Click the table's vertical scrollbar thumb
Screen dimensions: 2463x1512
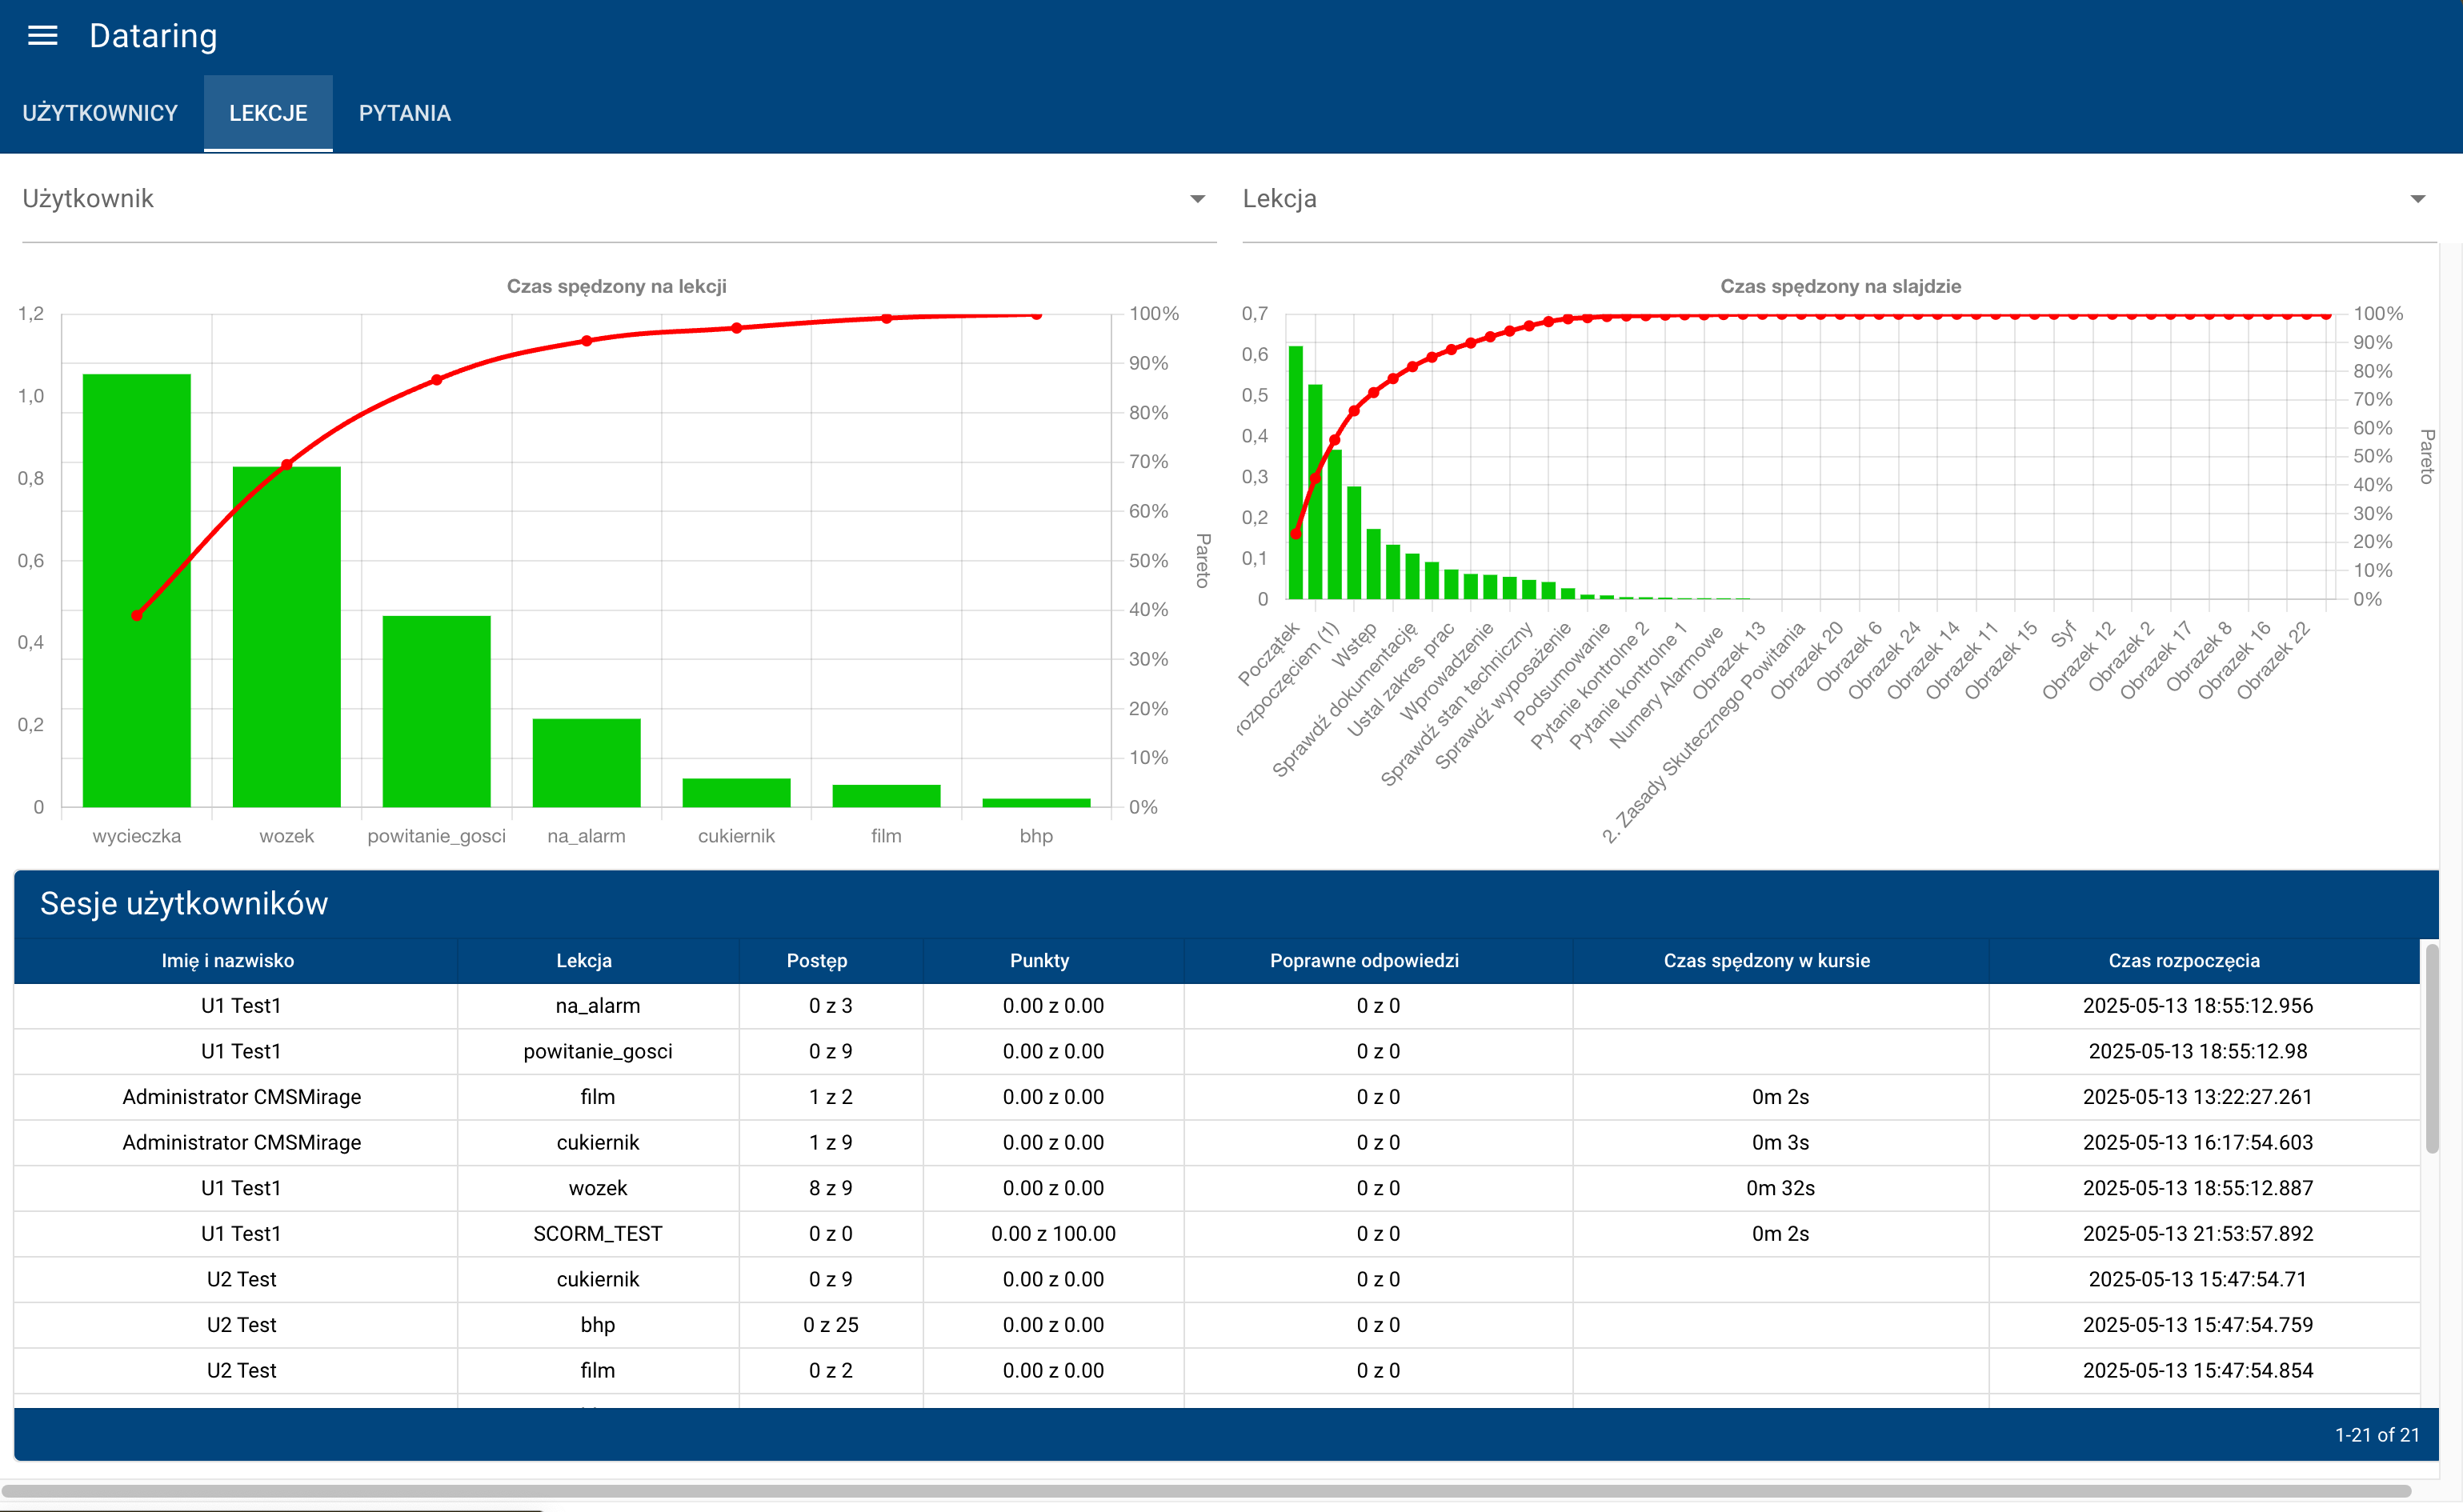click(2431, 1050)
